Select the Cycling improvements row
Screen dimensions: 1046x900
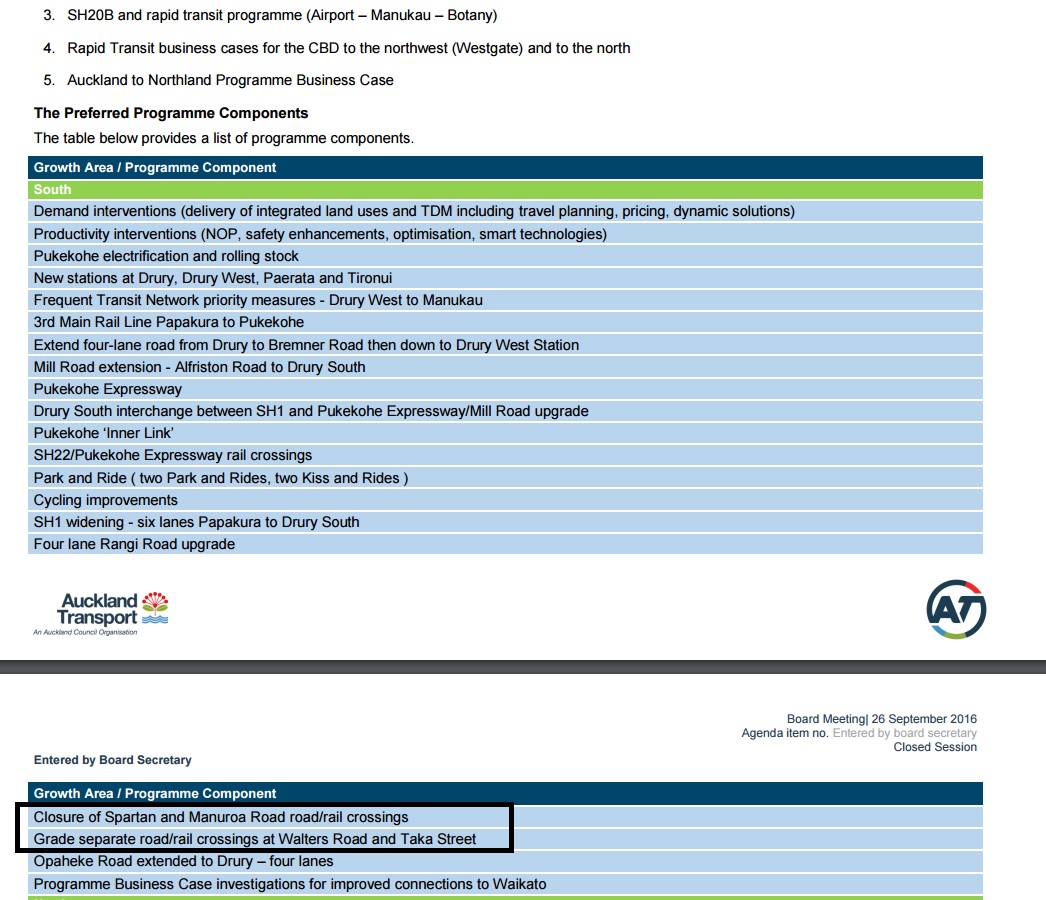(106, 500)
